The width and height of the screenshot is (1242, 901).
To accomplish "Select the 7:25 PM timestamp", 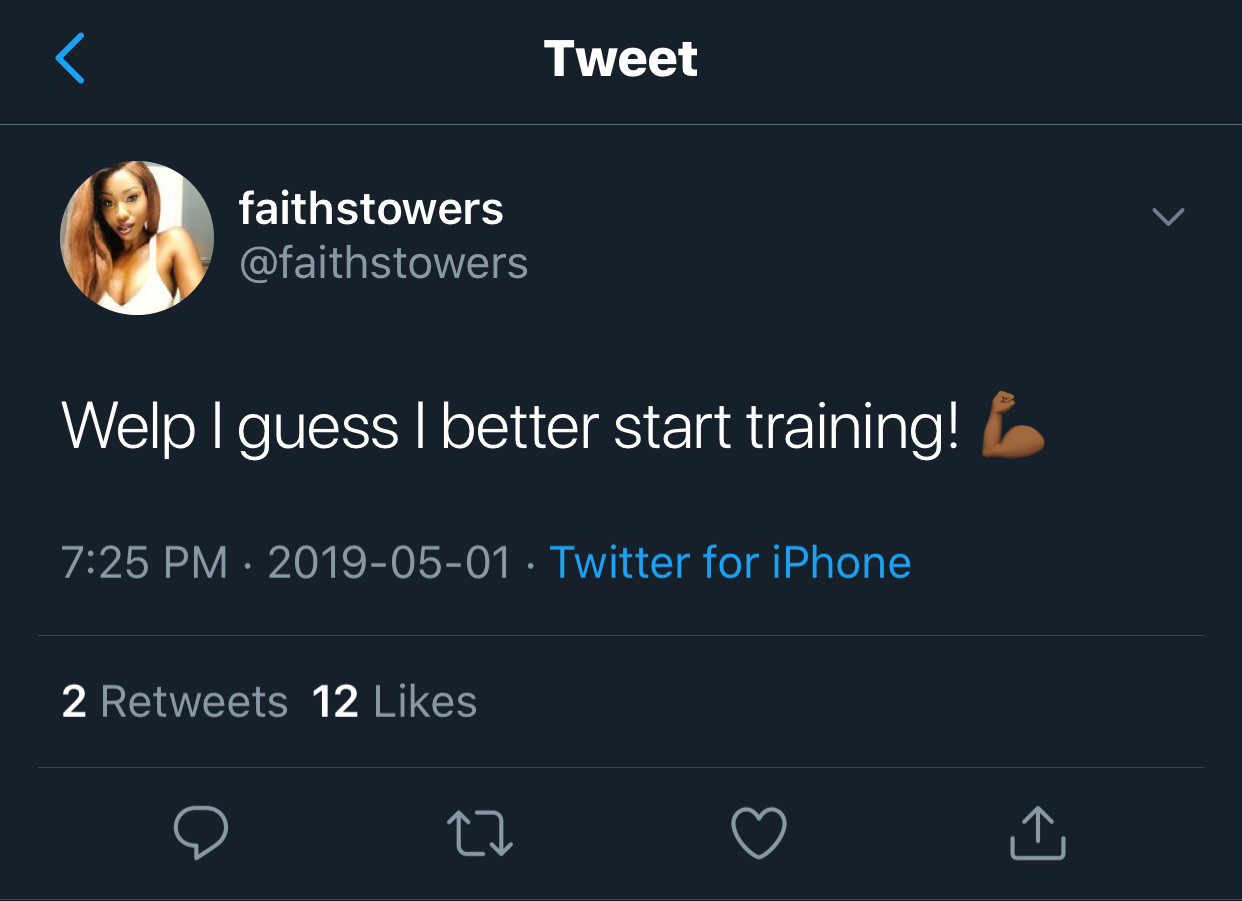I will pos(145,563).
